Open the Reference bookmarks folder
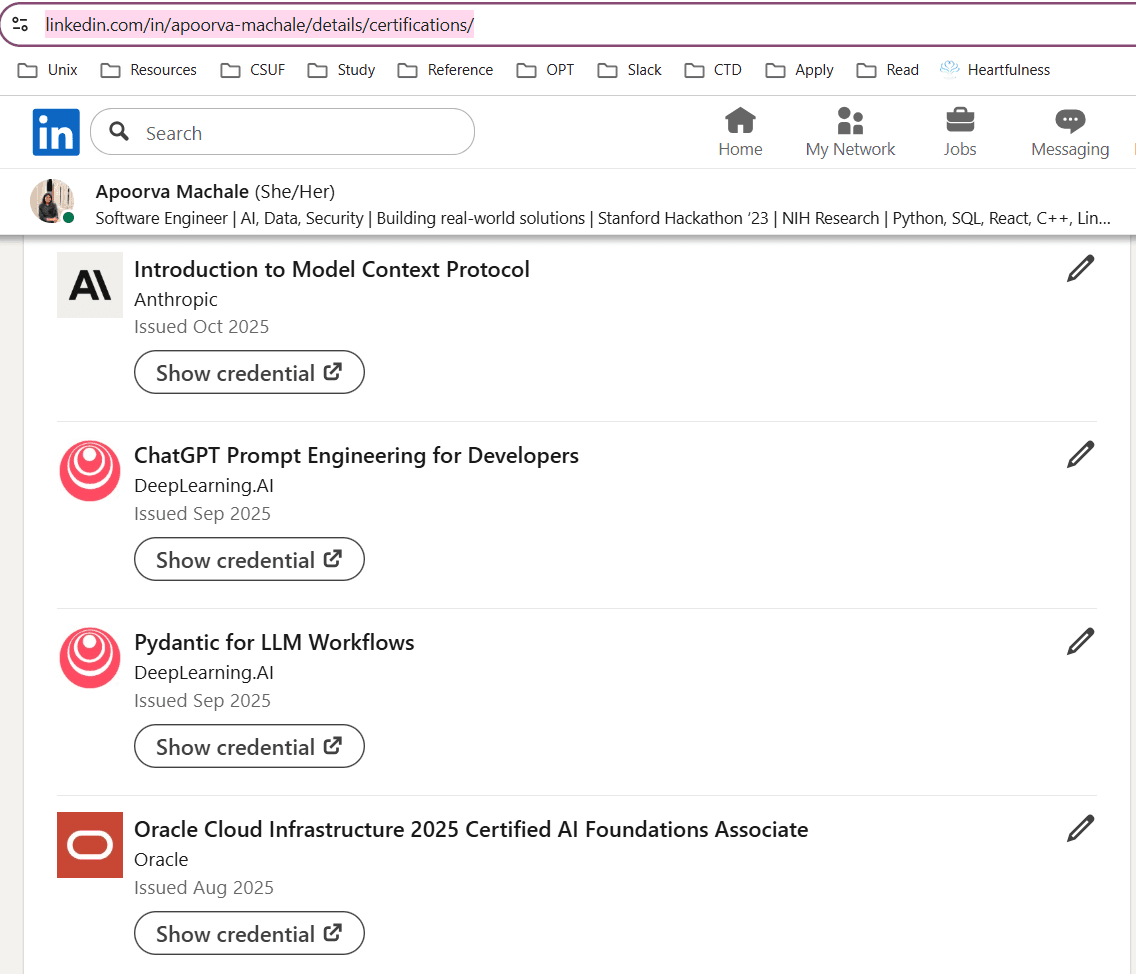Screen dimensions: 1136x974 446,70
